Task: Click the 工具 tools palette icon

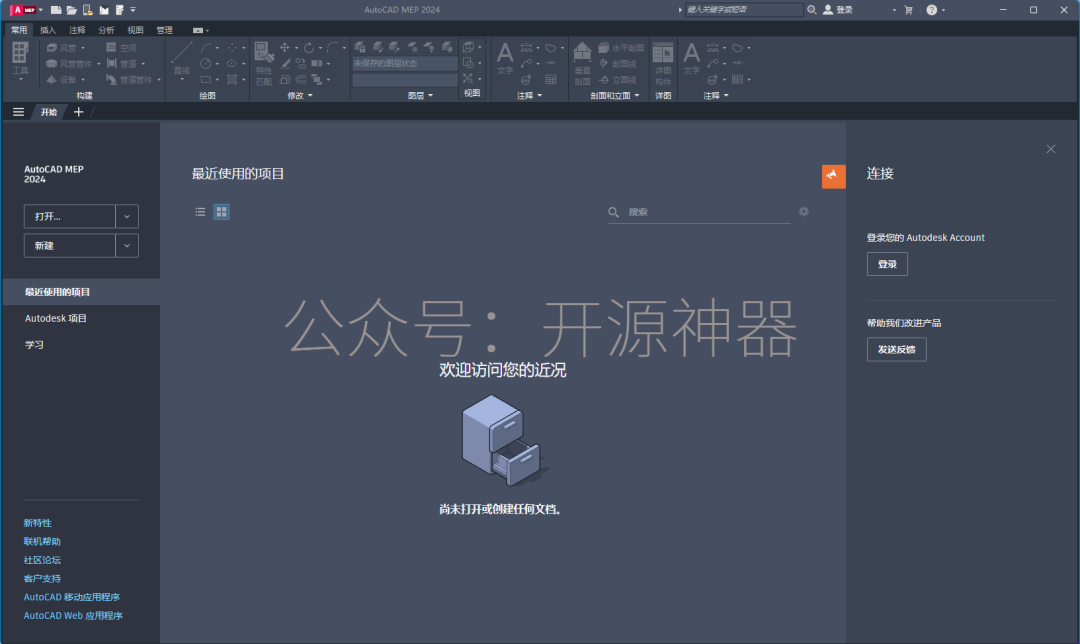Action: [20, 60]
